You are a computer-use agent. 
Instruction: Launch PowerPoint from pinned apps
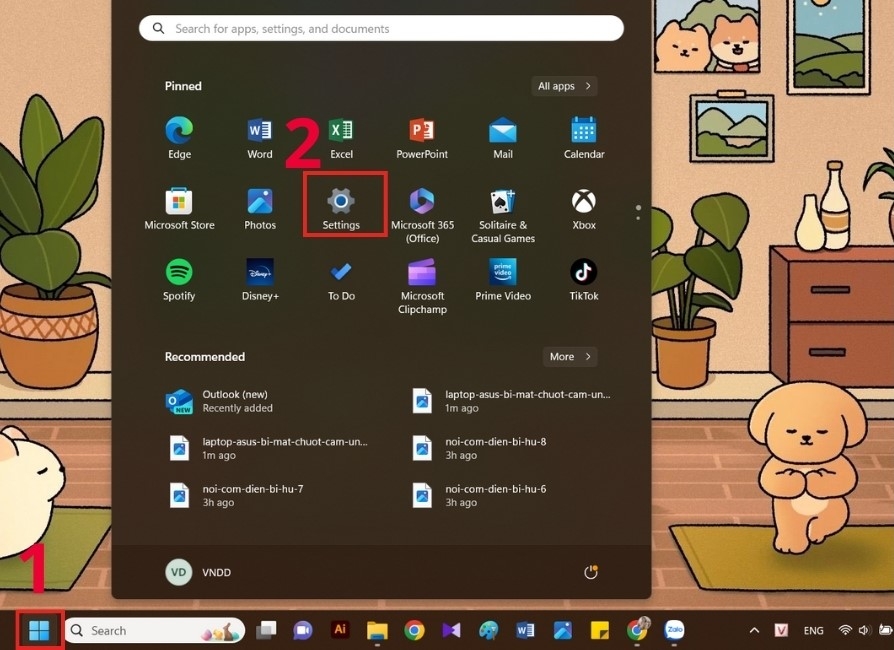(x=422, y=137)
